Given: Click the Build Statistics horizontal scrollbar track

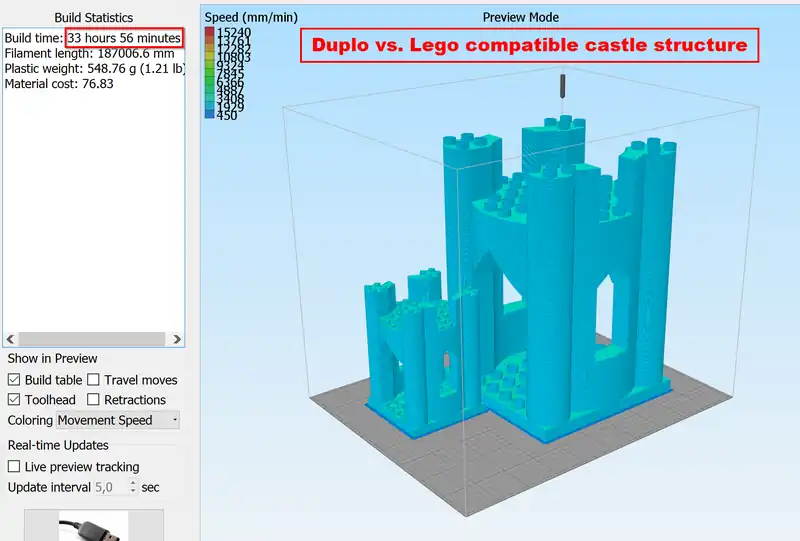Looking at the screenshot, I should point(93,339).
